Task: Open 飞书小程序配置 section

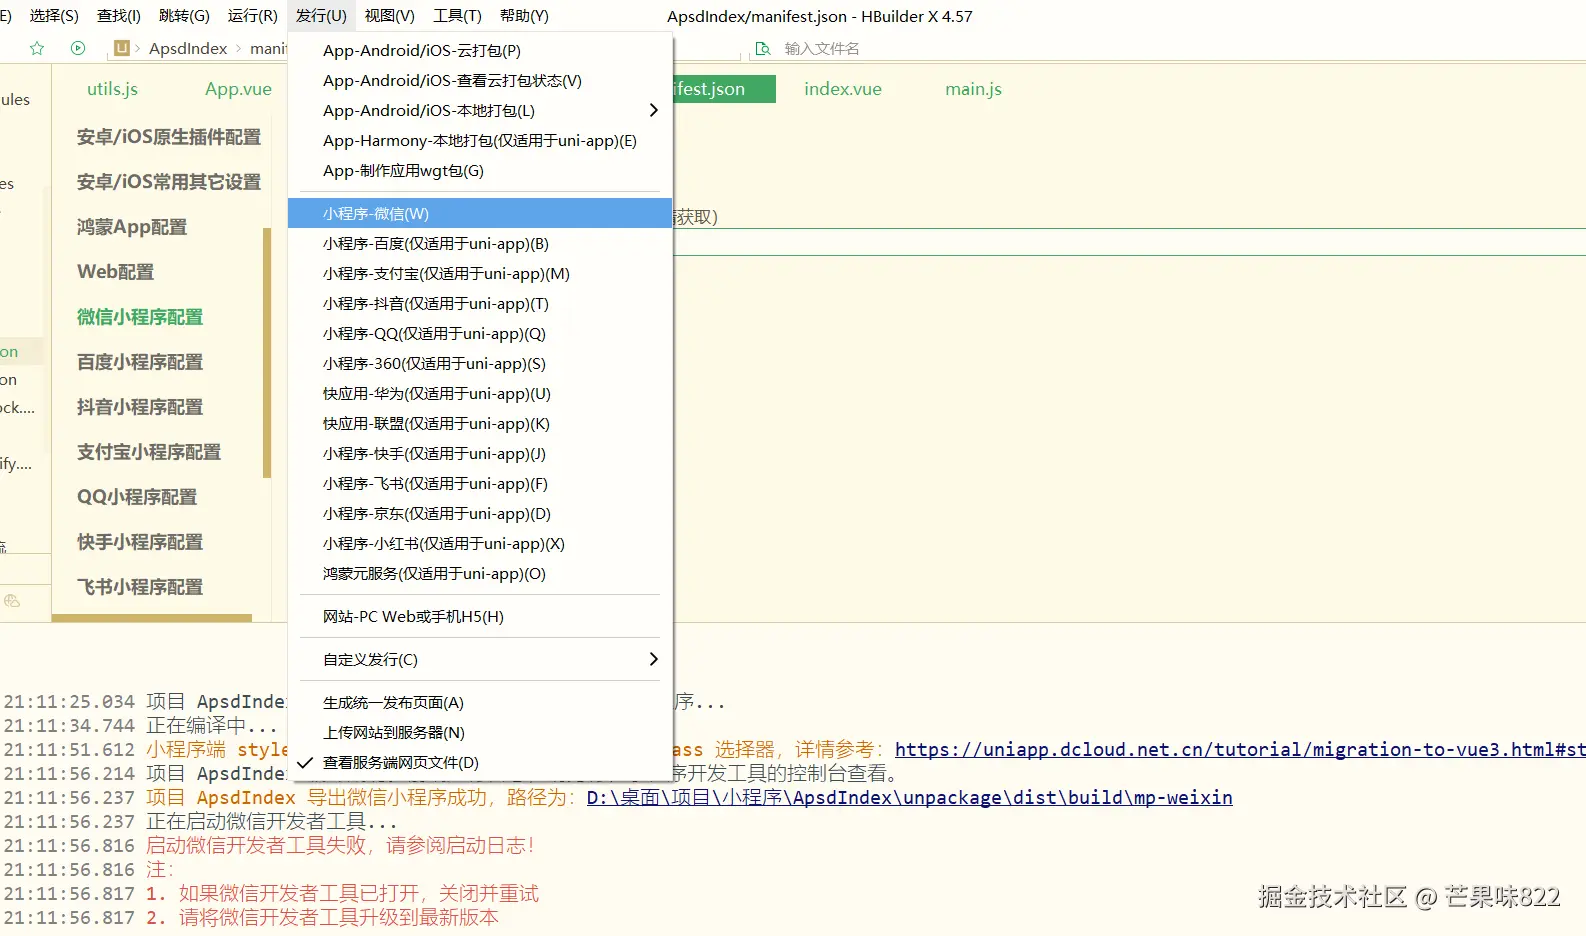Action: tap(140, 587)
